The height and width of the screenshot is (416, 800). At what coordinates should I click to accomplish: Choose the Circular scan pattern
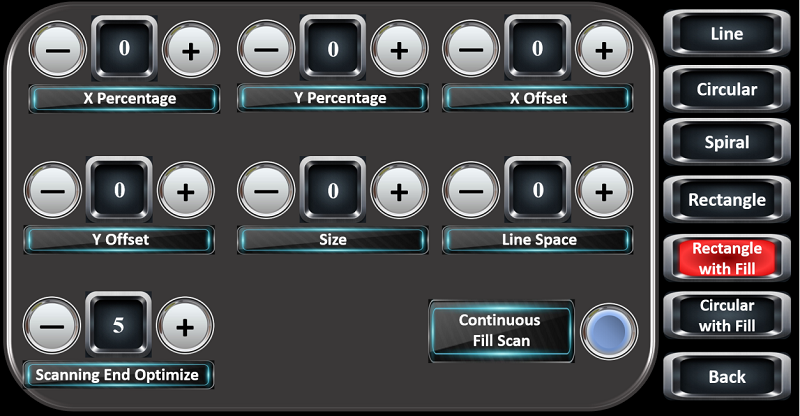[x=727, y=89]
